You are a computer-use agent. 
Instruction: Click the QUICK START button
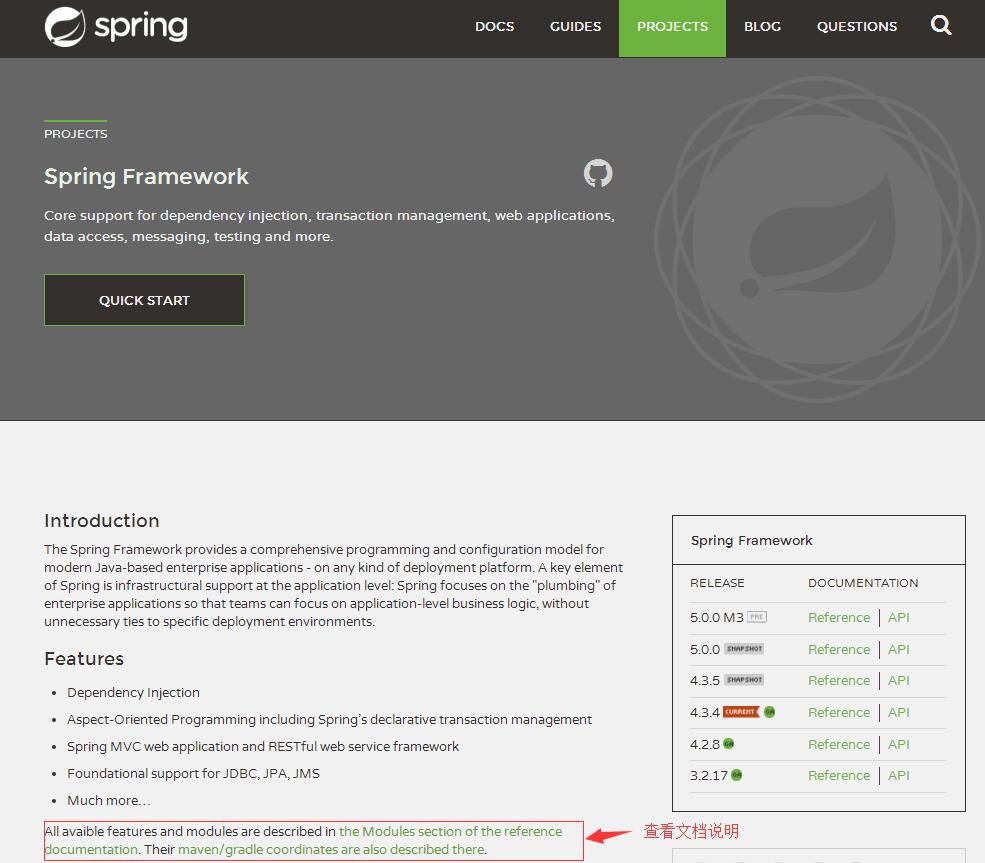point(144,300)
